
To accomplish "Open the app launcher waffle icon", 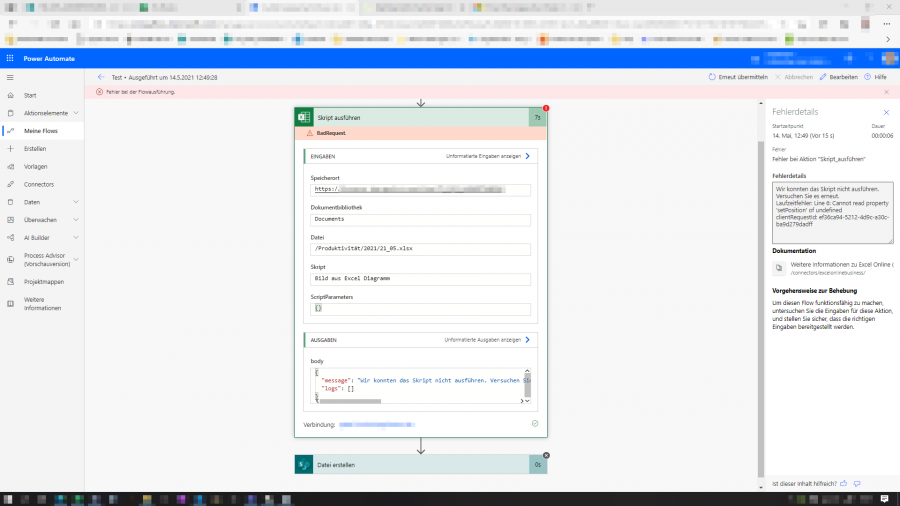I will [10, 59].
